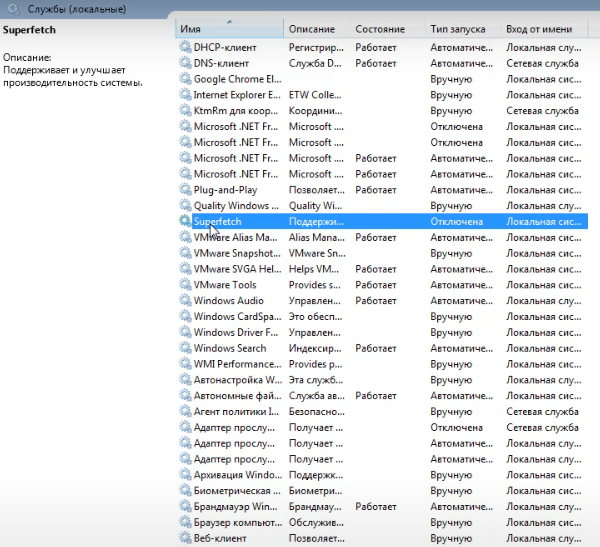Click the icon beside Quality Windows ...

coord(185,205)
